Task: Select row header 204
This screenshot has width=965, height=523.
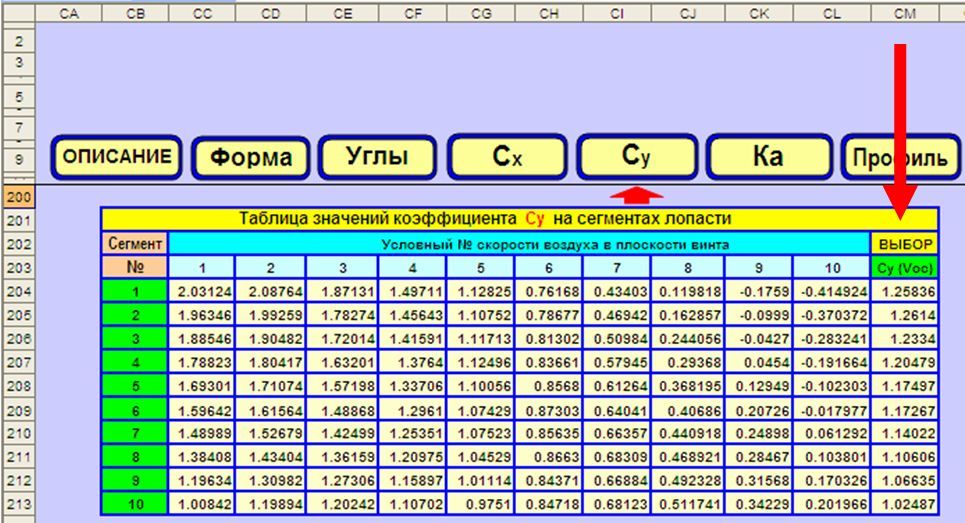Action: coord(18,291)
